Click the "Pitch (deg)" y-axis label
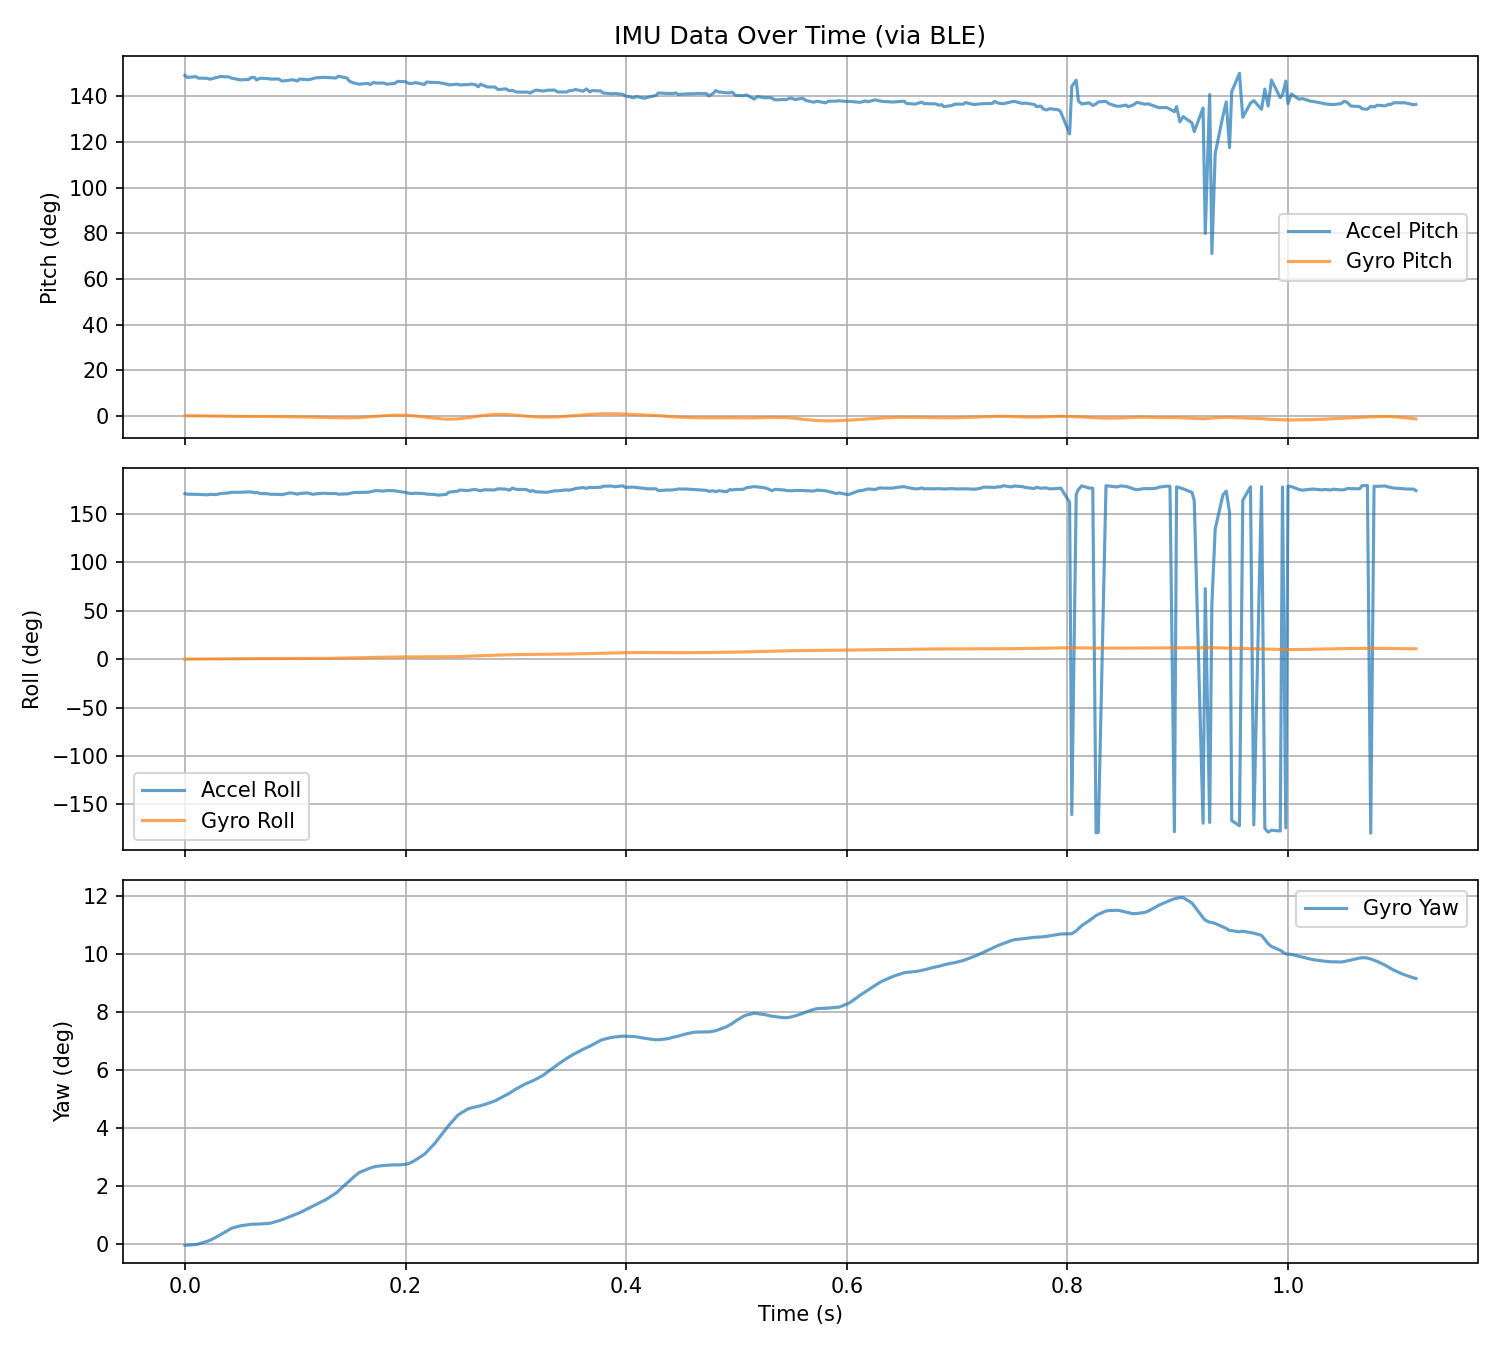The height and width of the screenshot is (1350, 1500). click(48, 248)
